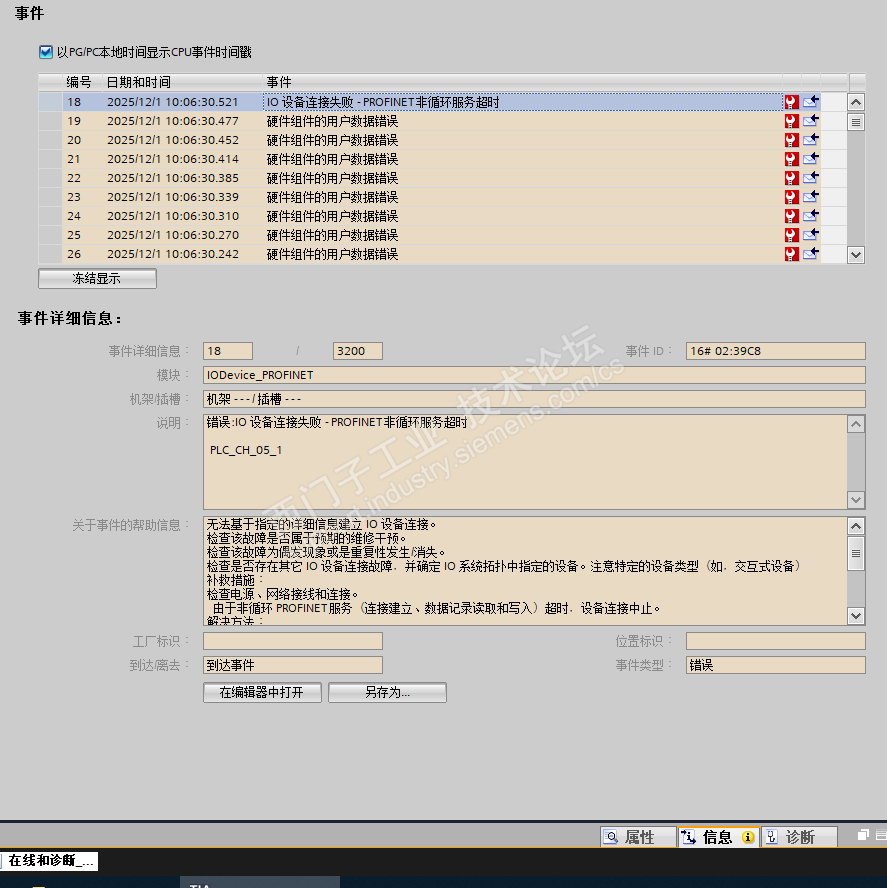Click the help info scrollbar thumb
Screen dimensions: 887x888
coord(856,553)
